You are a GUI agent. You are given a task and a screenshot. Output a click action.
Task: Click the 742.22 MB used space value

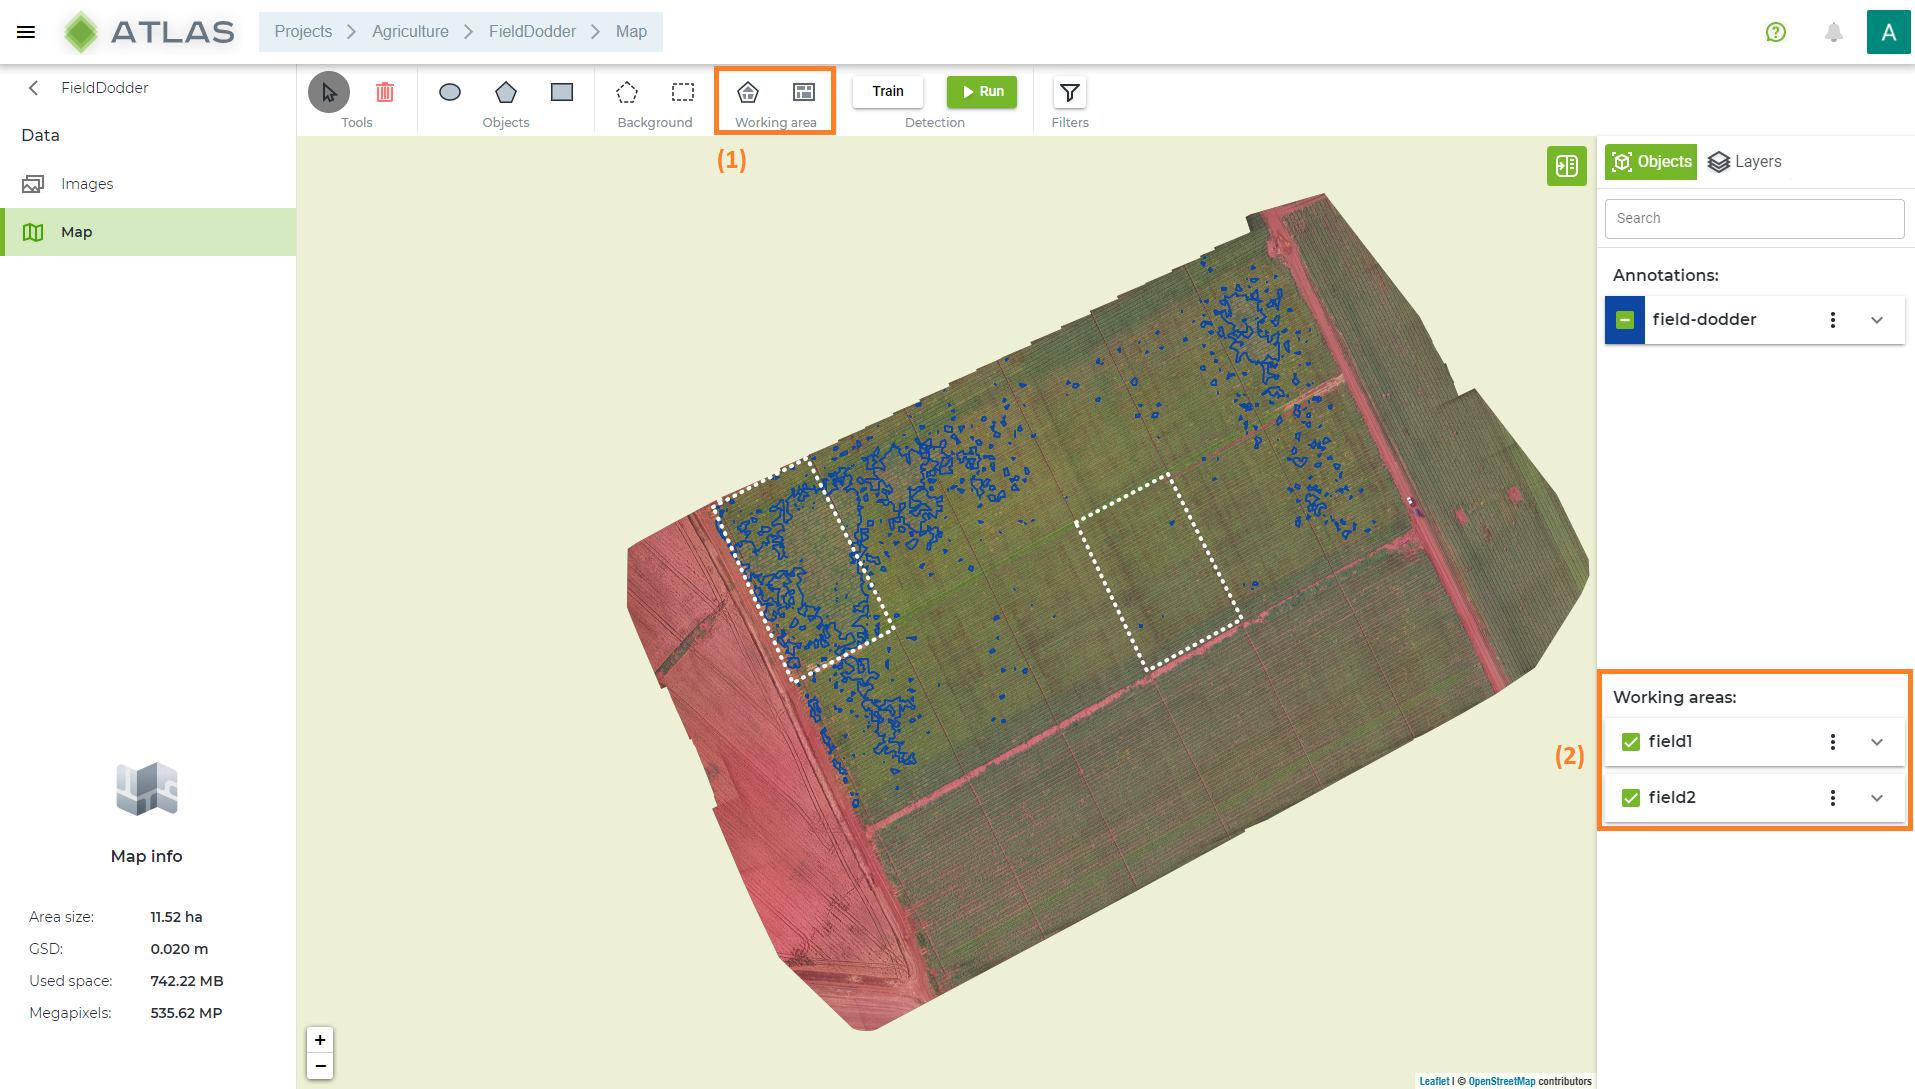click(x=187, y=981)
